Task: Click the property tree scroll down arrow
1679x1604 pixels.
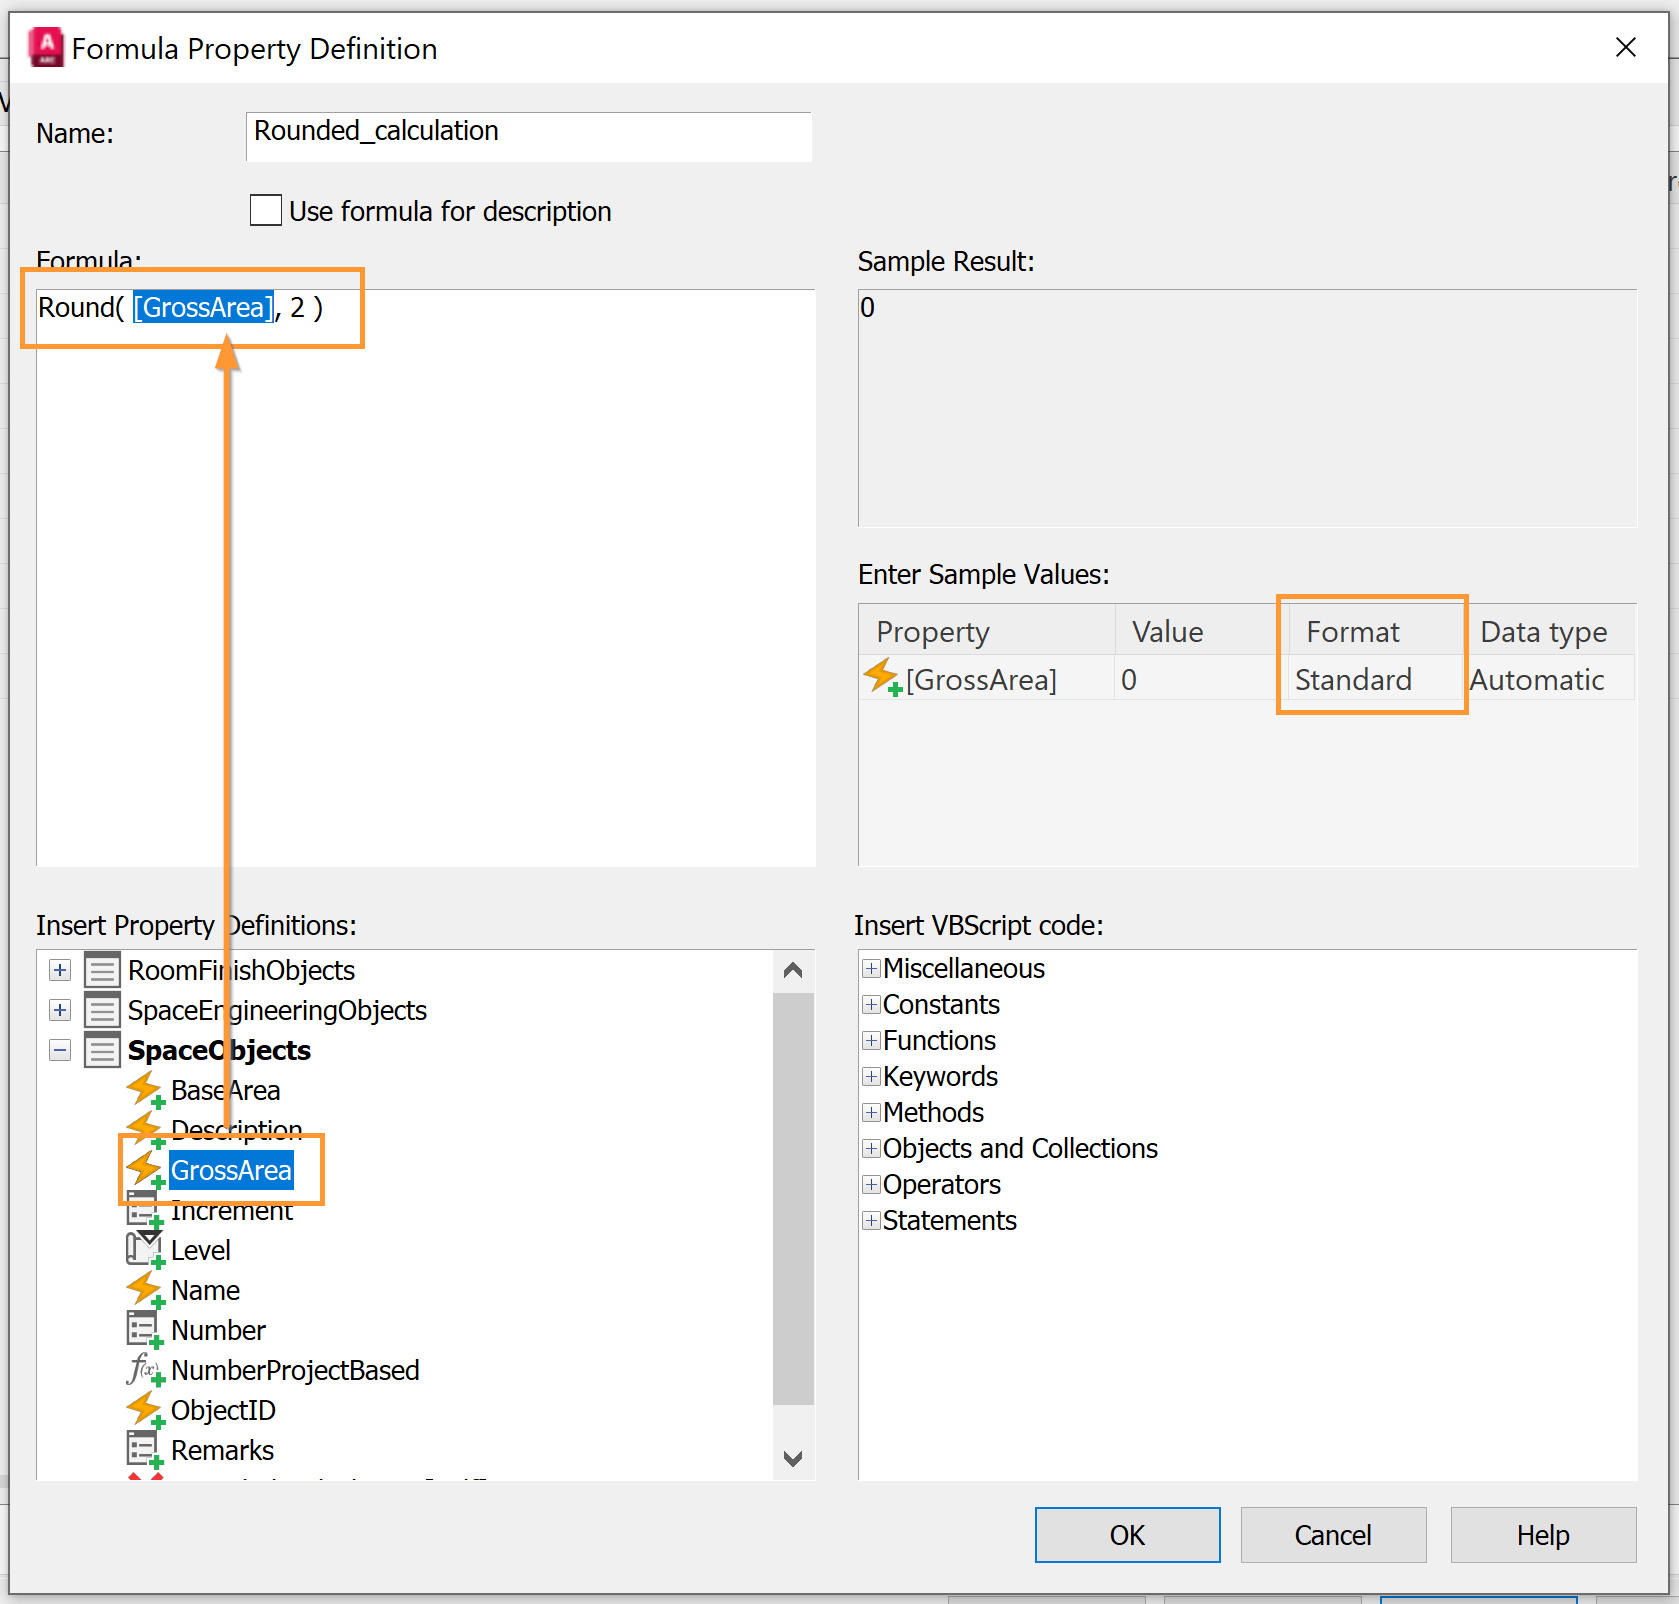Action: click(793, 1458)
